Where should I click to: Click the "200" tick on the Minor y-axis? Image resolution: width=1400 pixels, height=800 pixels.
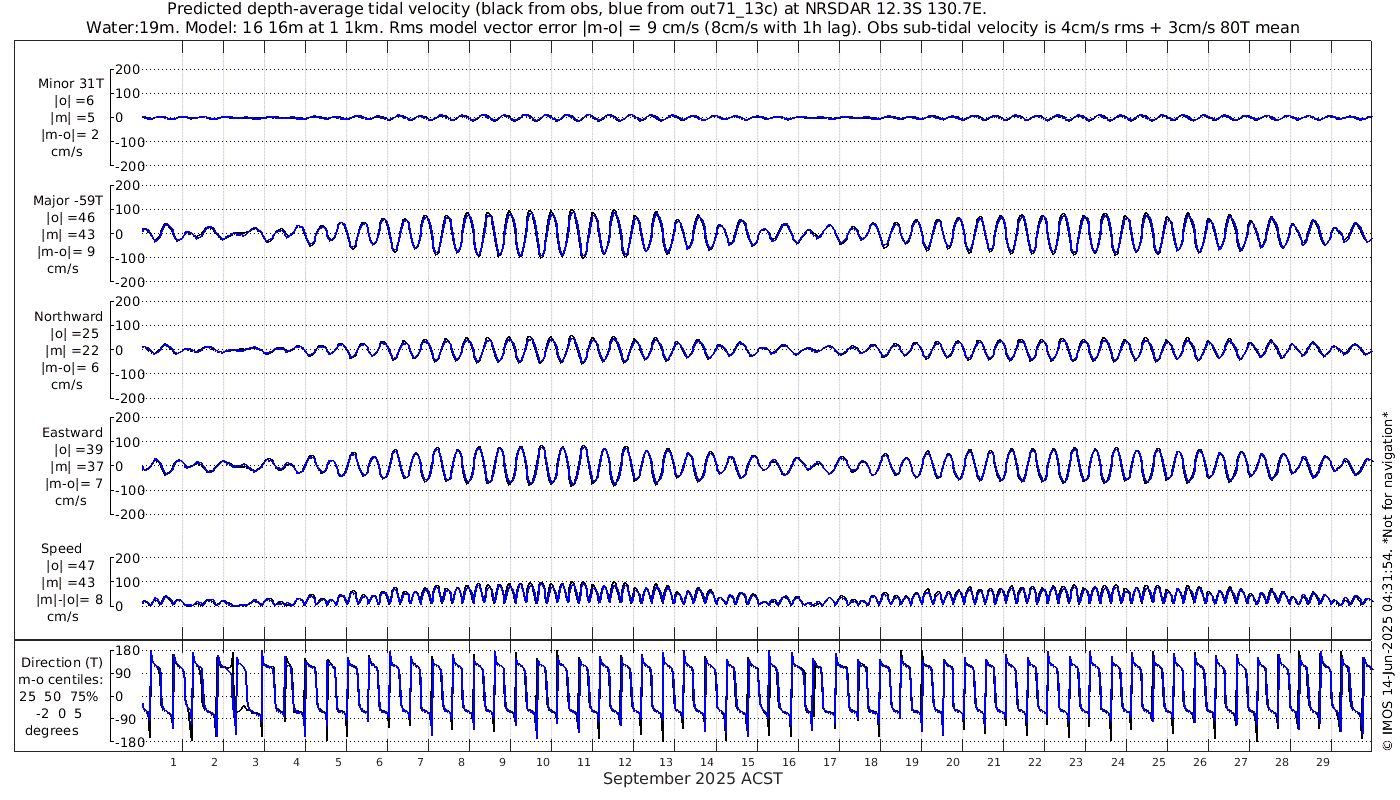(x=126, y=70)
